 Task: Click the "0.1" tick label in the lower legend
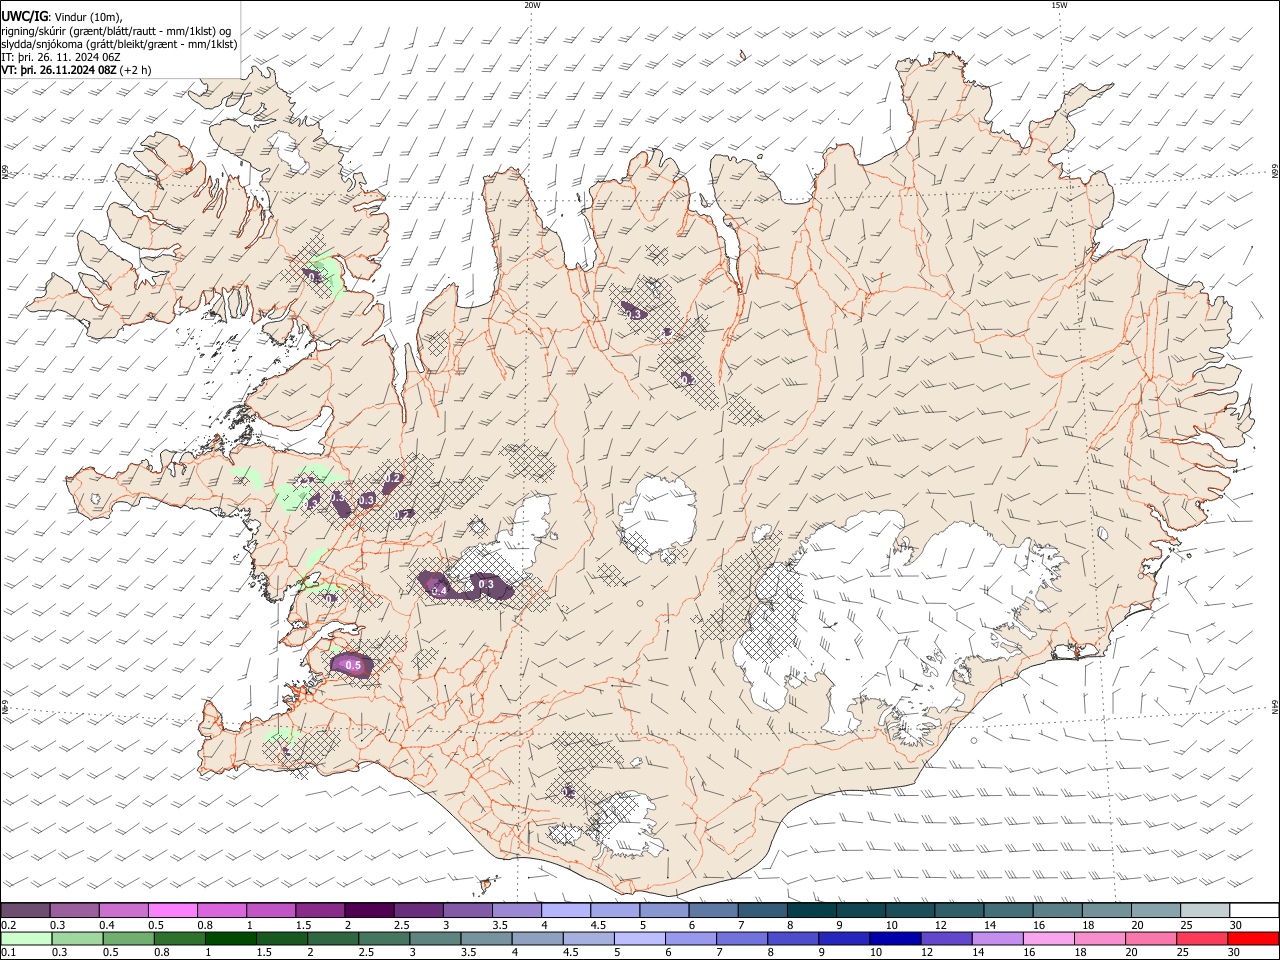(x=8, y=953)
